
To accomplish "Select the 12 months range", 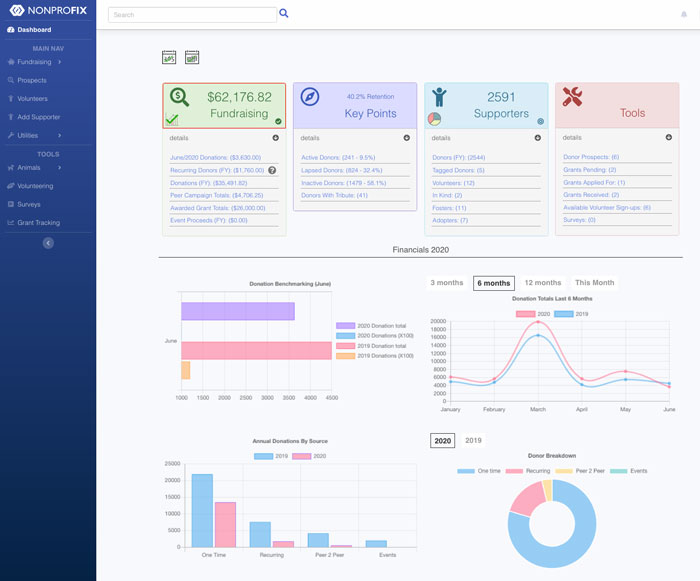I will [x=543, y=283].
